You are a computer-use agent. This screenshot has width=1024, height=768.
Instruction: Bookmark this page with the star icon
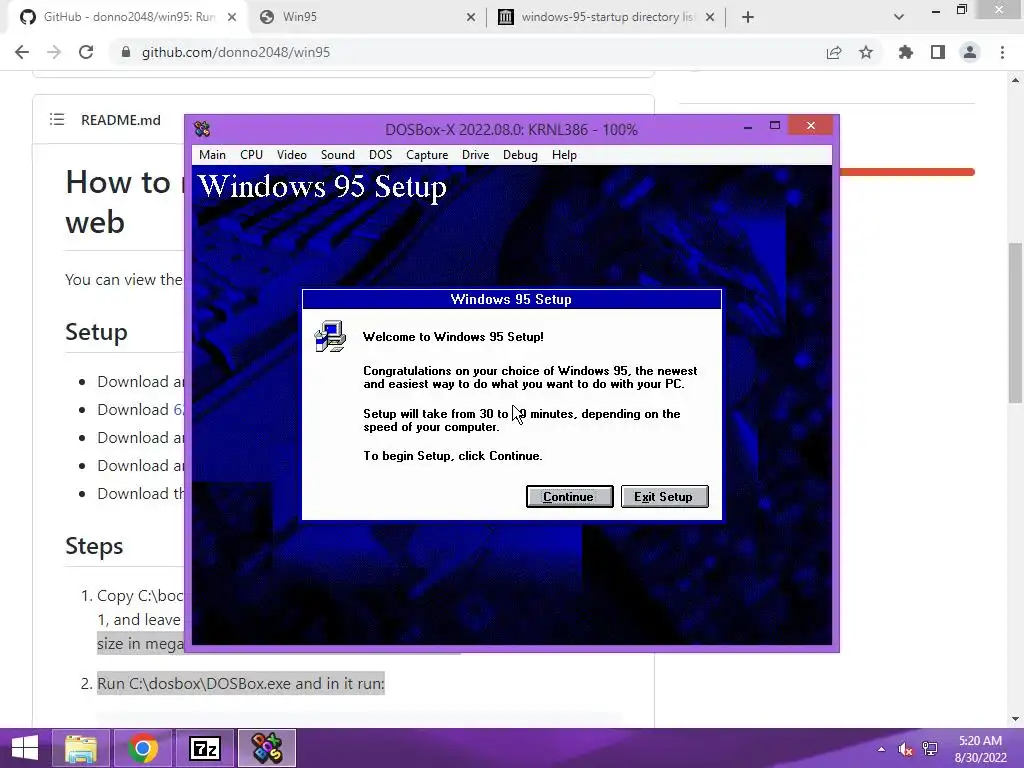(x=866, y=52)
